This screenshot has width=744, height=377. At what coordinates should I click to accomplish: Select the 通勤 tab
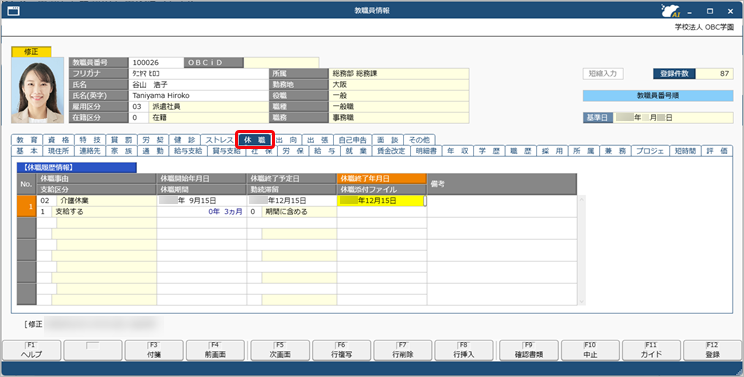click(x=153, y=151)
